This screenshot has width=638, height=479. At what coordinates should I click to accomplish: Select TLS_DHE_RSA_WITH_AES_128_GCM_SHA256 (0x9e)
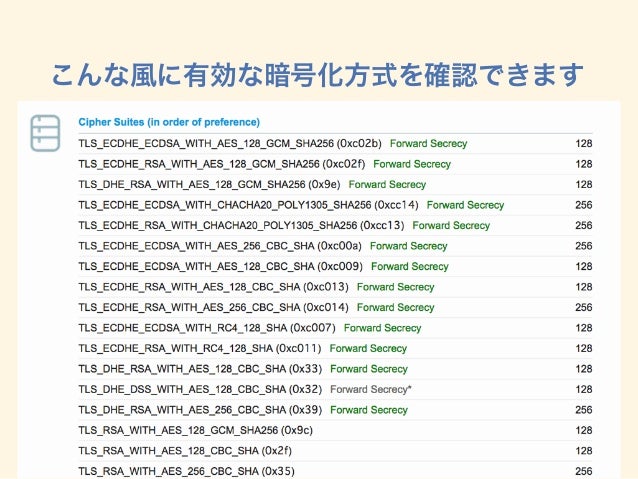[209, 184]
